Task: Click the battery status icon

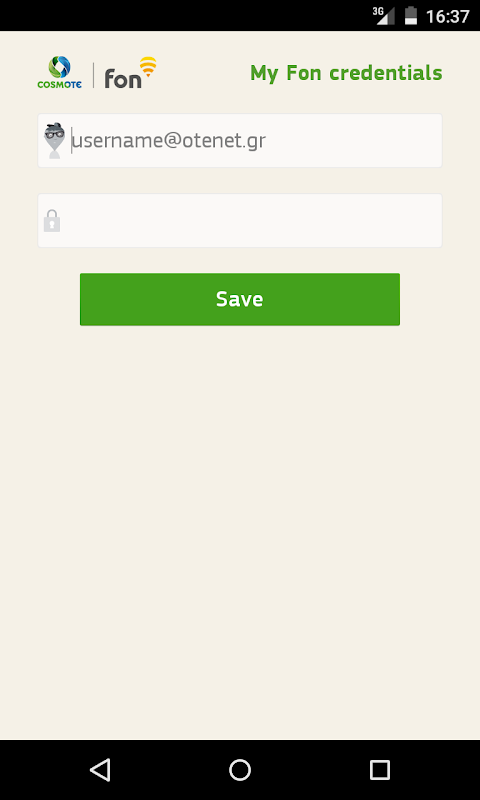Action: point(411,15)
